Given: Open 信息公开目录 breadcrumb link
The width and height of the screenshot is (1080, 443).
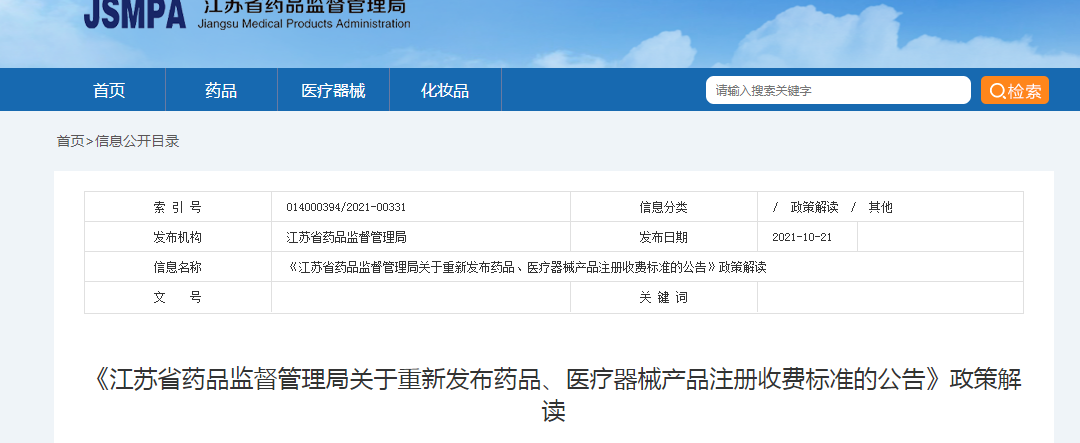Looking at the screenshot, I should pyautogui.click(x=137, y=141).
